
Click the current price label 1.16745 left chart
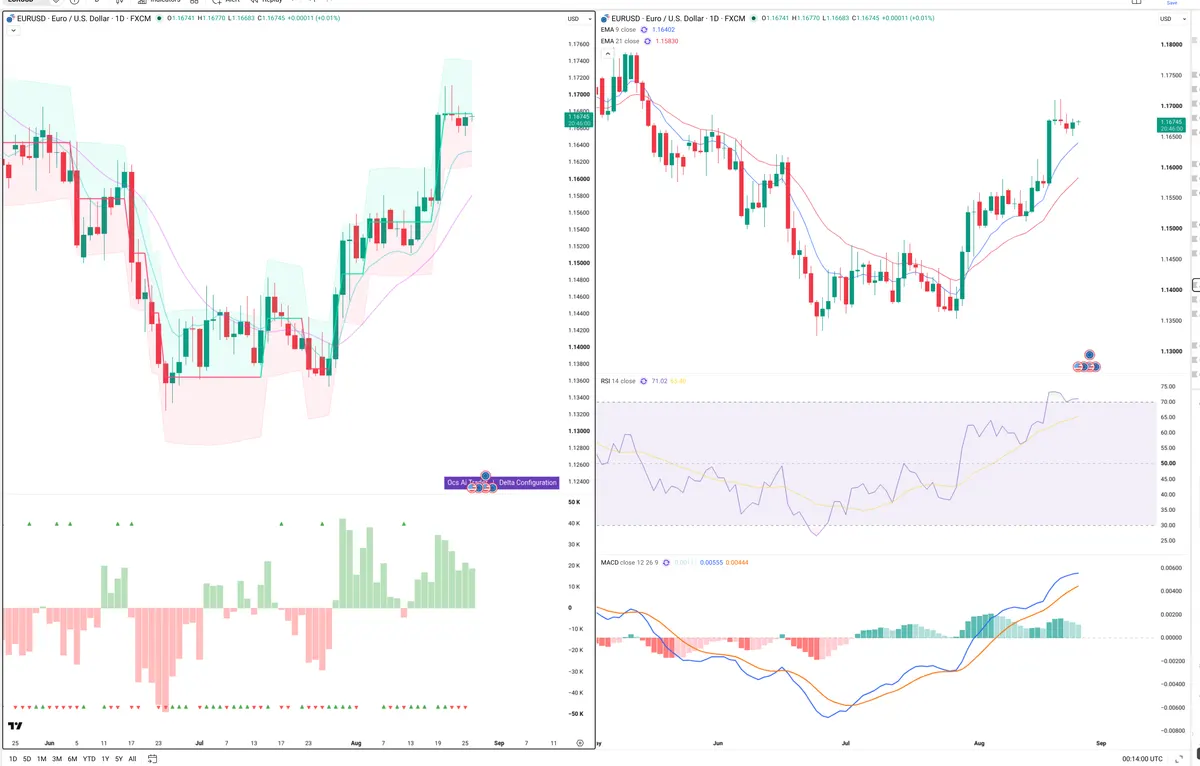pos(579,119)
